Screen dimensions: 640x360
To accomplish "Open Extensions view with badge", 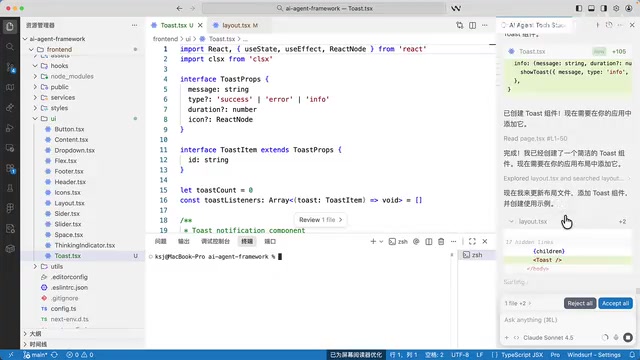I will (10, 168).
